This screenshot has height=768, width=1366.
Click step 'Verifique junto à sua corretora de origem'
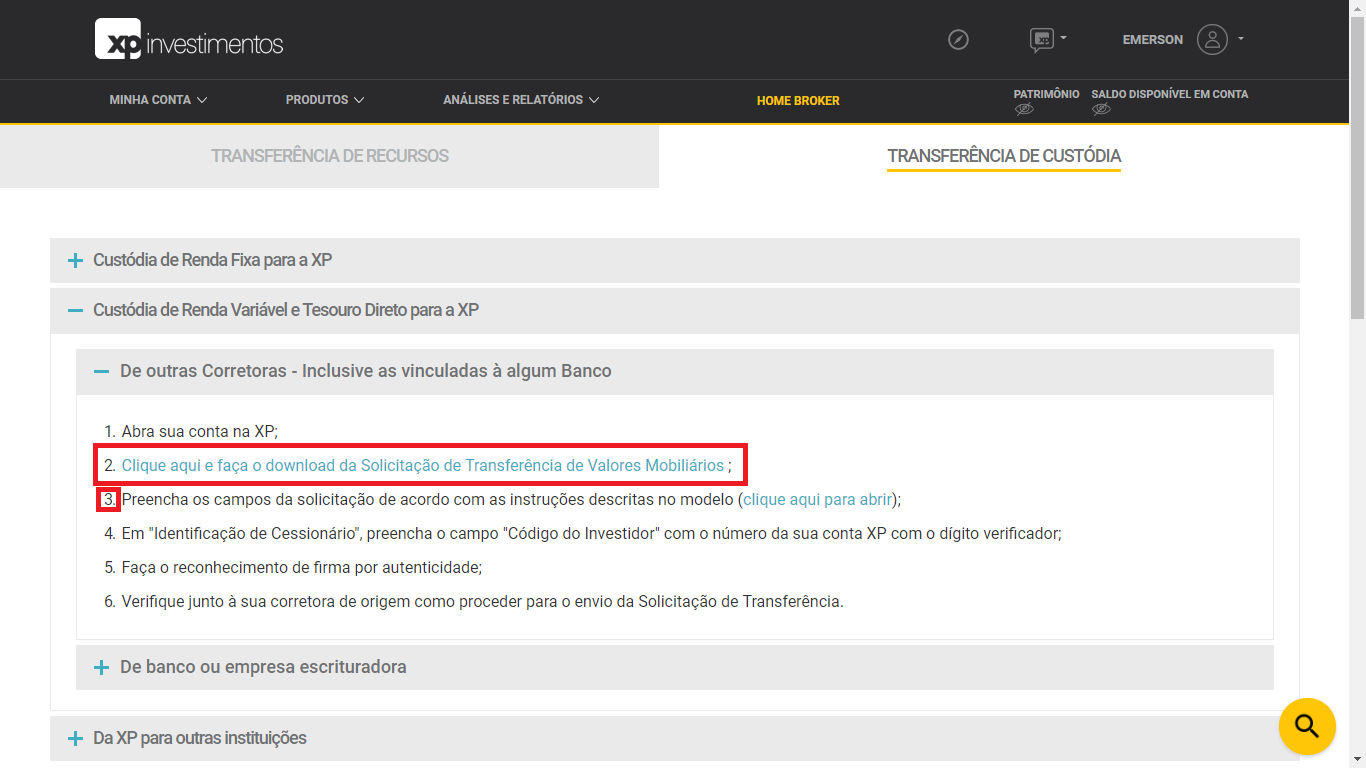[483, 602]
